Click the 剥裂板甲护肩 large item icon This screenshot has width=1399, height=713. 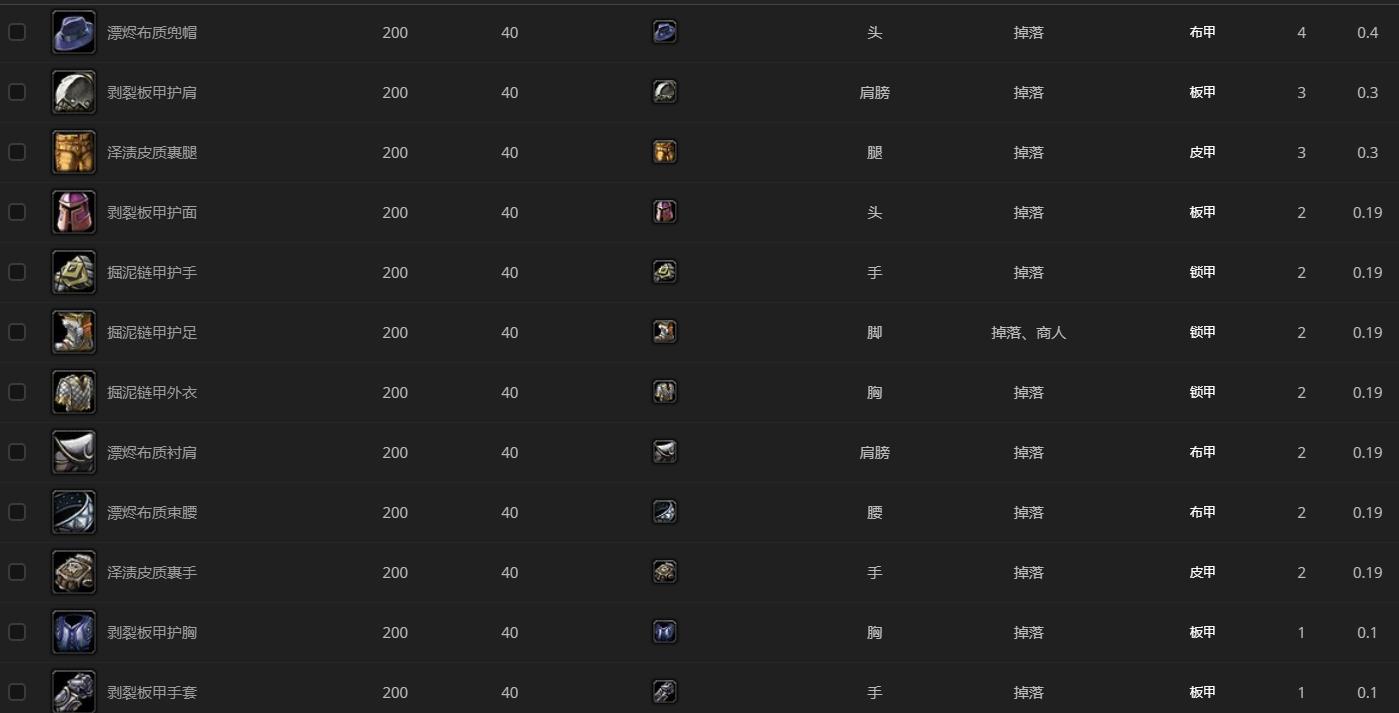point(73,92)
